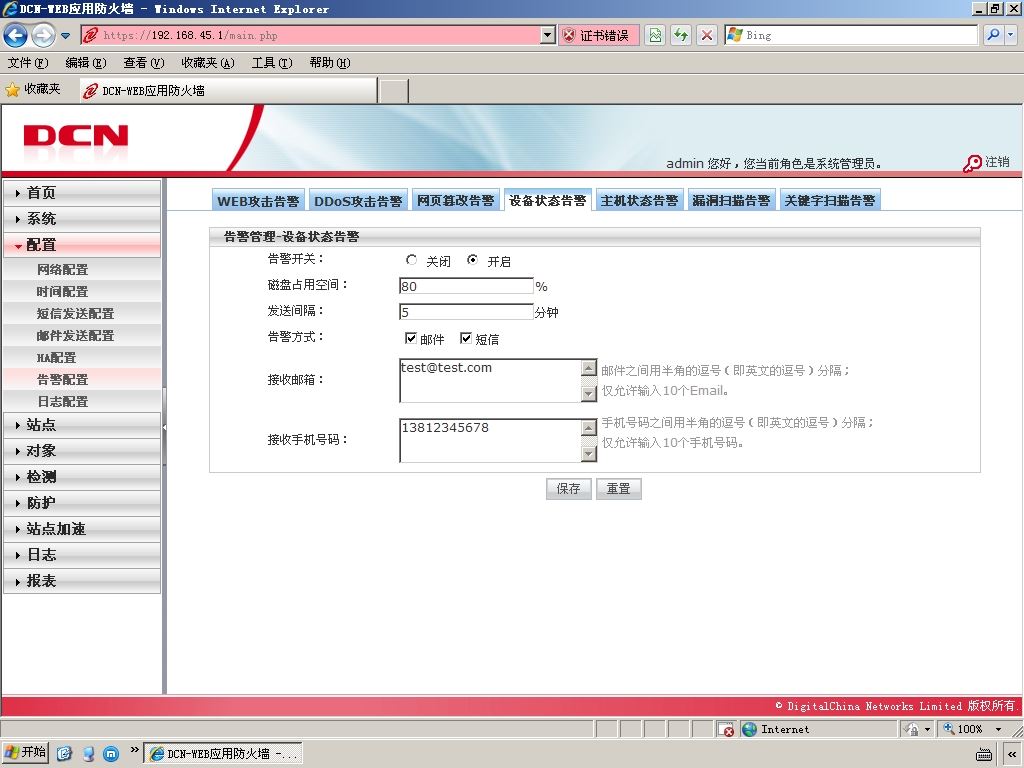Expand the 站点加速 sidebar section
Viewport: 1024px width, 768px height.
click(82, 529)
